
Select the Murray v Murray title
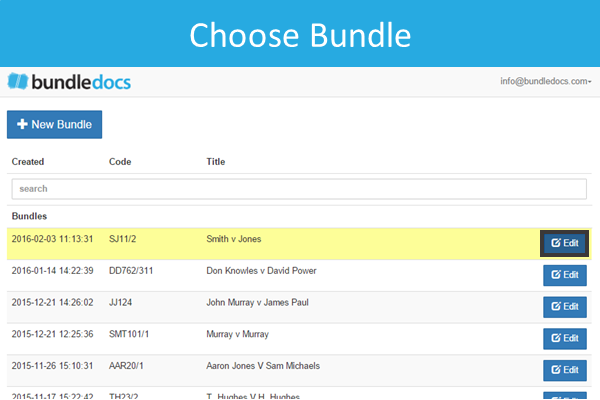click(238, 335)
